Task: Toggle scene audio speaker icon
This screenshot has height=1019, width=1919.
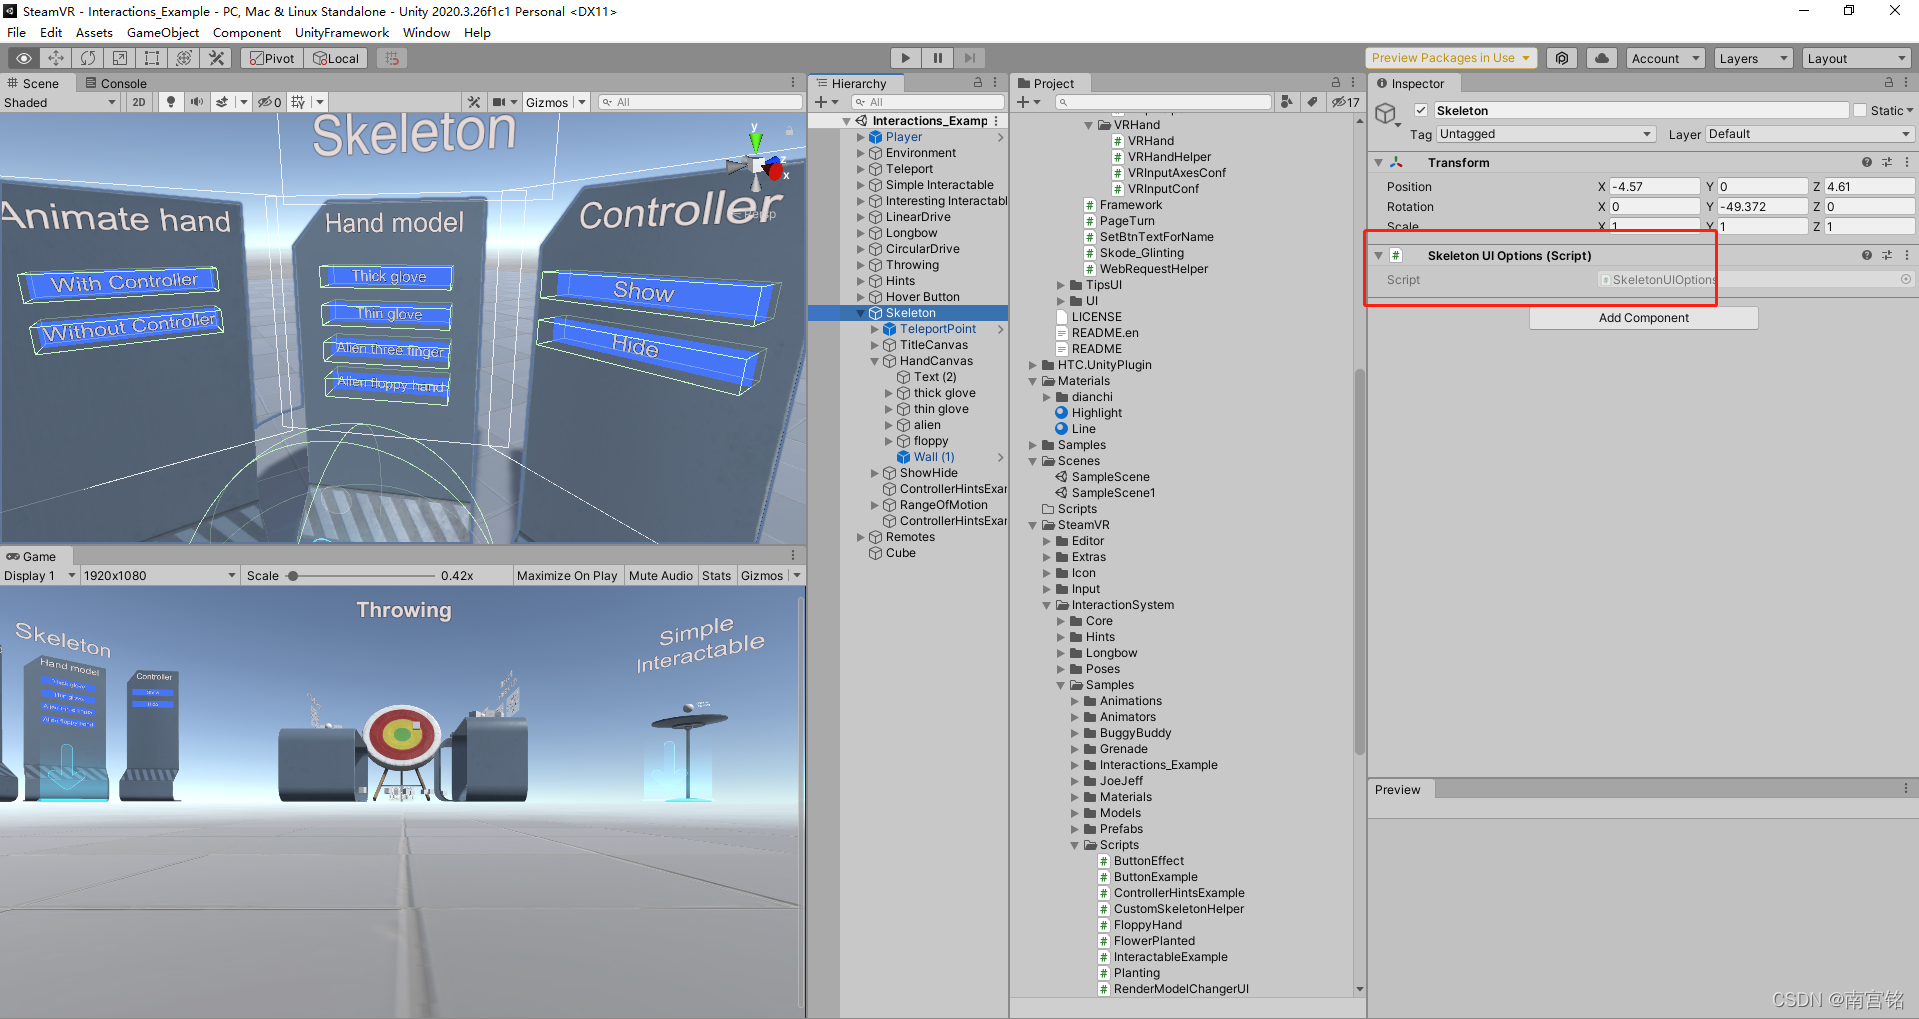Action: click(196, 102)
